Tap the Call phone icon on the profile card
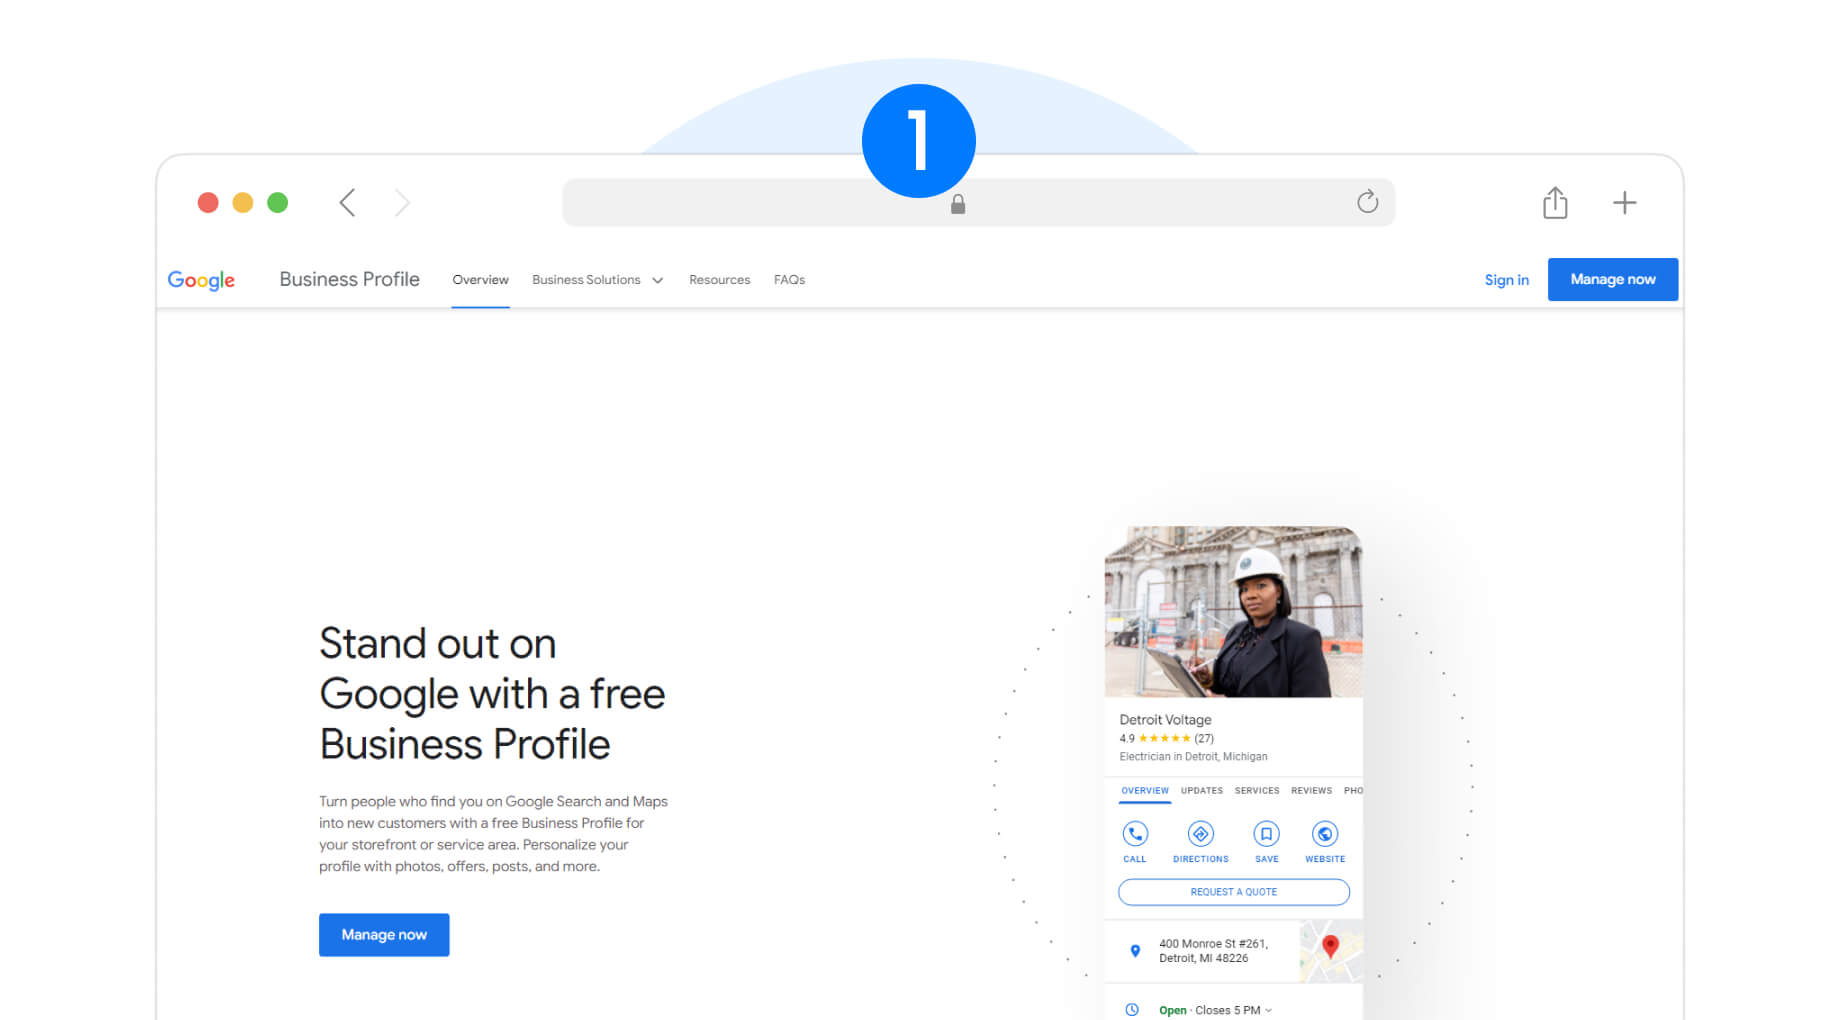1840x1020 pixels. tap(1135, 834)
